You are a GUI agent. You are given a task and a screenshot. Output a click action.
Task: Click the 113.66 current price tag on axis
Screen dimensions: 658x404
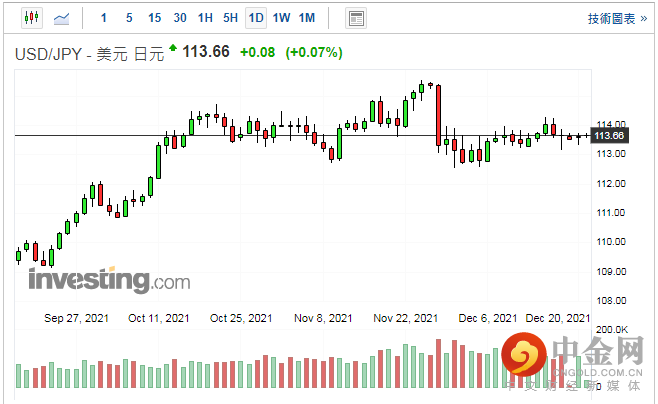click(609, 136)
